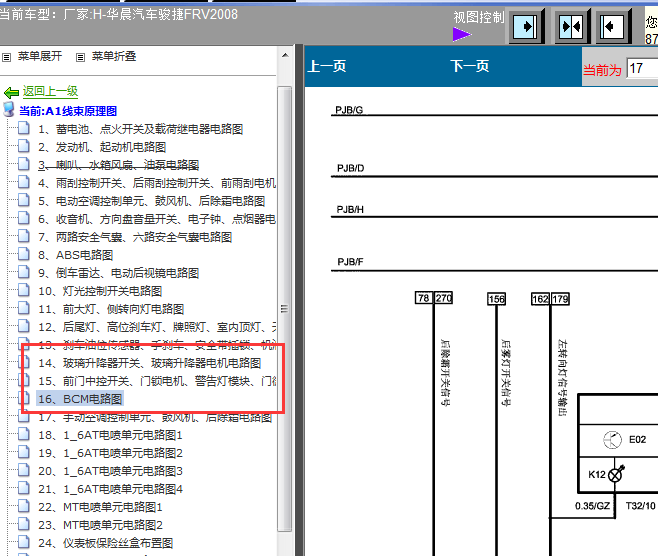Click the T32/10 pin label
658x556 pixels.
[x=641, y=506]
